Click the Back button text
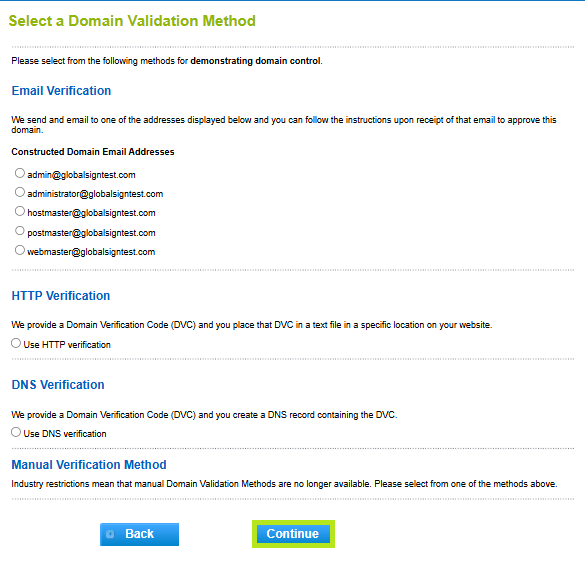 click(140, 534)
